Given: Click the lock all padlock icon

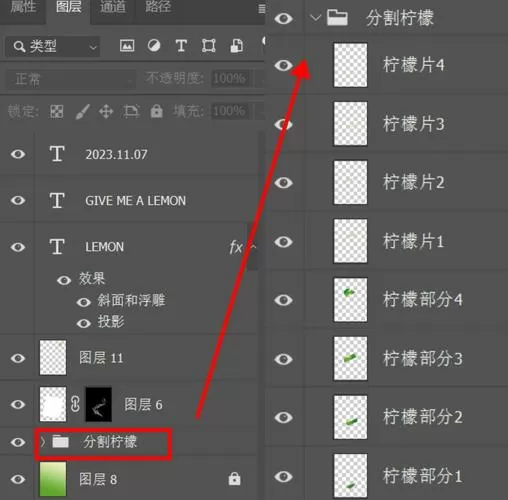Looking at the screenshot, I should coord(156,111).
